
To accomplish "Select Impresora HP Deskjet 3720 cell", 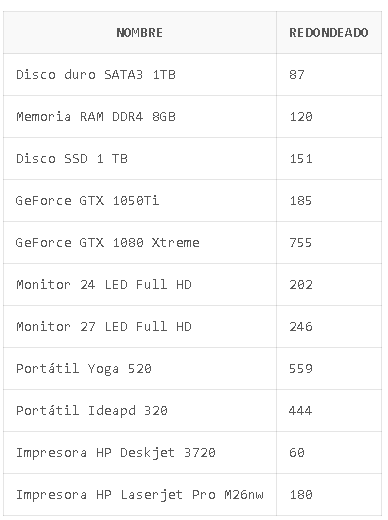I will click(x=140, y=452).
